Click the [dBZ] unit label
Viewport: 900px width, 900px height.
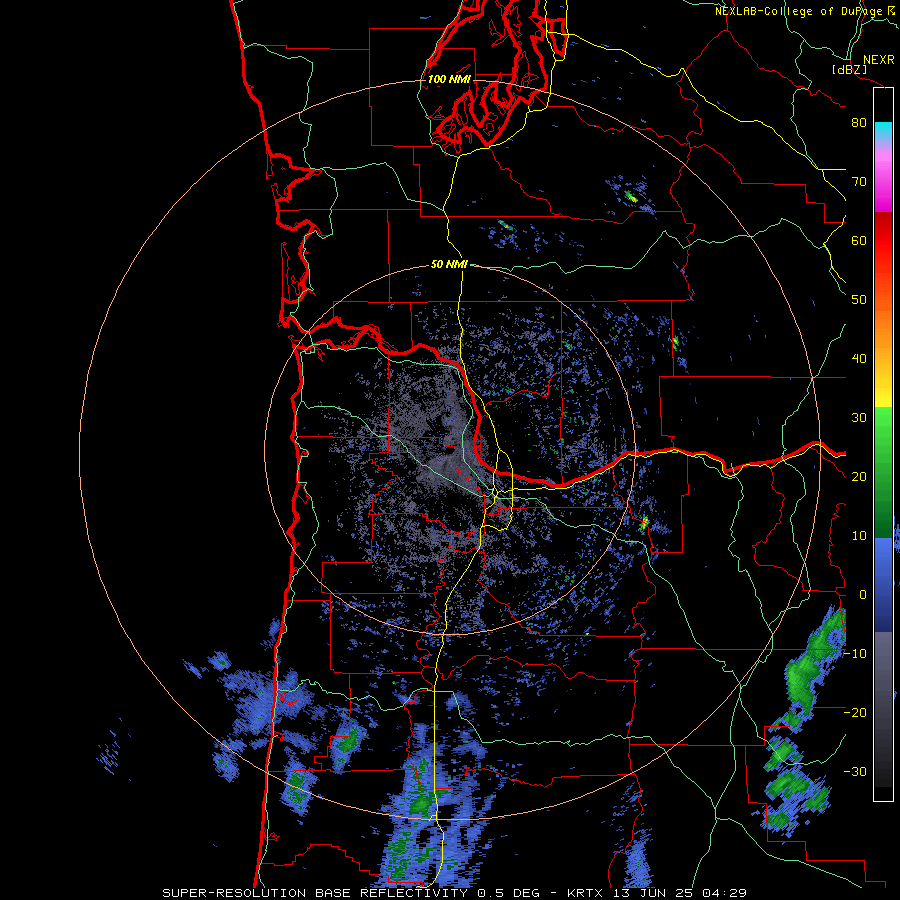pyautogui.click(x=849, y=70)
